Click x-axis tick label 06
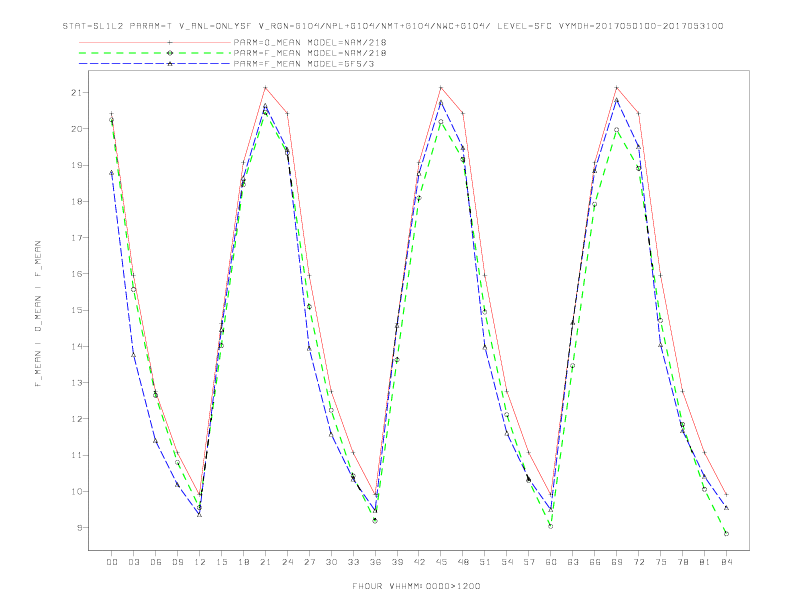792x612 pixels. click(x=156, y=562)
